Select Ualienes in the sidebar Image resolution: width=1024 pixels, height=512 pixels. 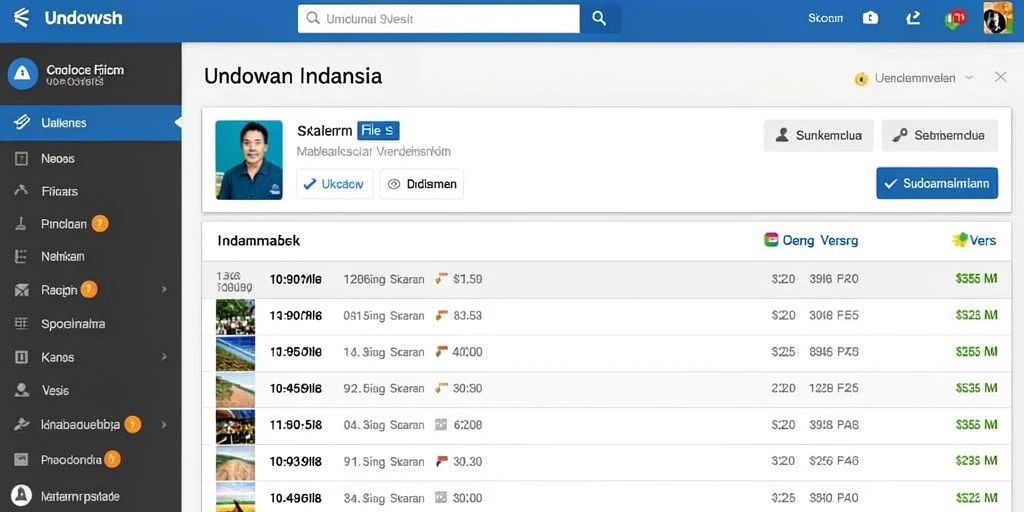click(91, 123)
